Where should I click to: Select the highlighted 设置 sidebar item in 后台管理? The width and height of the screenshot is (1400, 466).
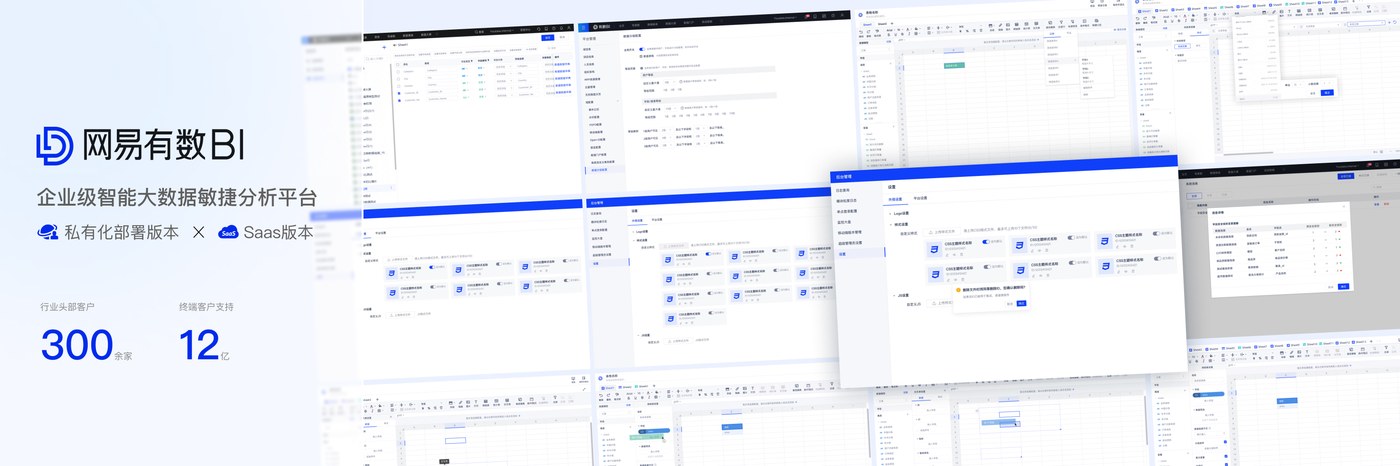point(858,253)
